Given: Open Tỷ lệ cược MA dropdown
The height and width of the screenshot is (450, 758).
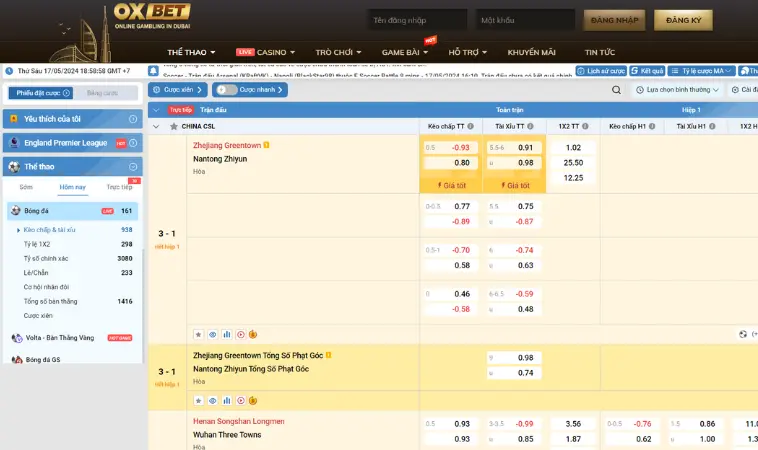Looking at the screenshot, I should tap(703, 71).
